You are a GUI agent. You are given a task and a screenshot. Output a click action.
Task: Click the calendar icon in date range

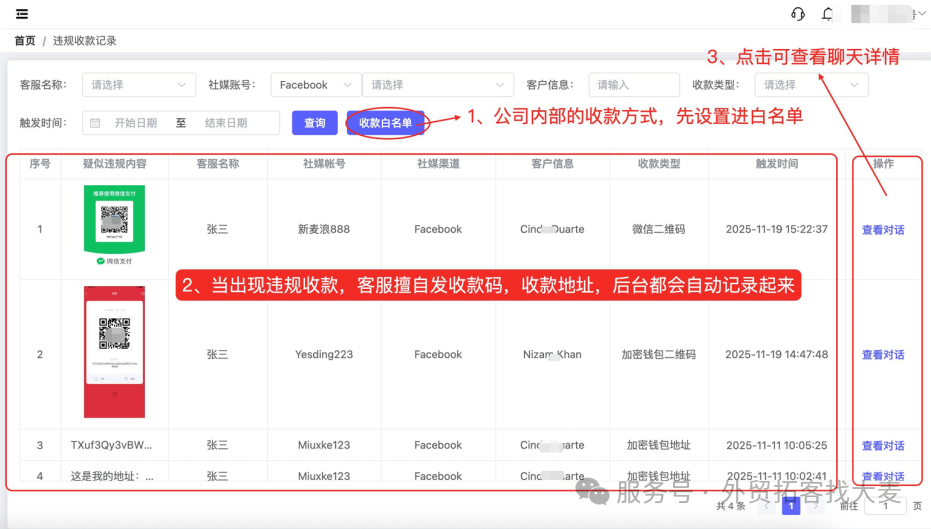[x=95, y=123]
